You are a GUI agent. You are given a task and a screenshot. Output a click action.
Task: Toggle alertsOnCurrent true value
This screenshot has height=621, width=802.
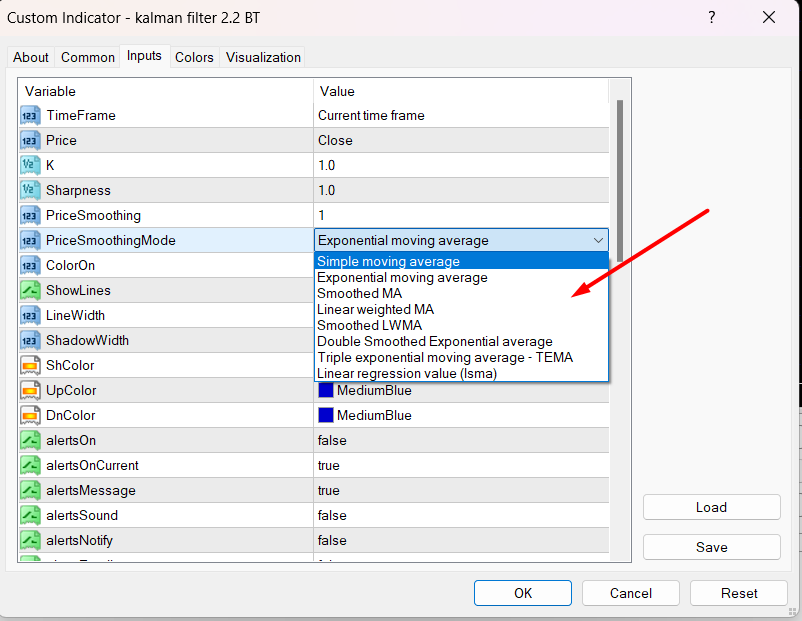click(461, 465)
